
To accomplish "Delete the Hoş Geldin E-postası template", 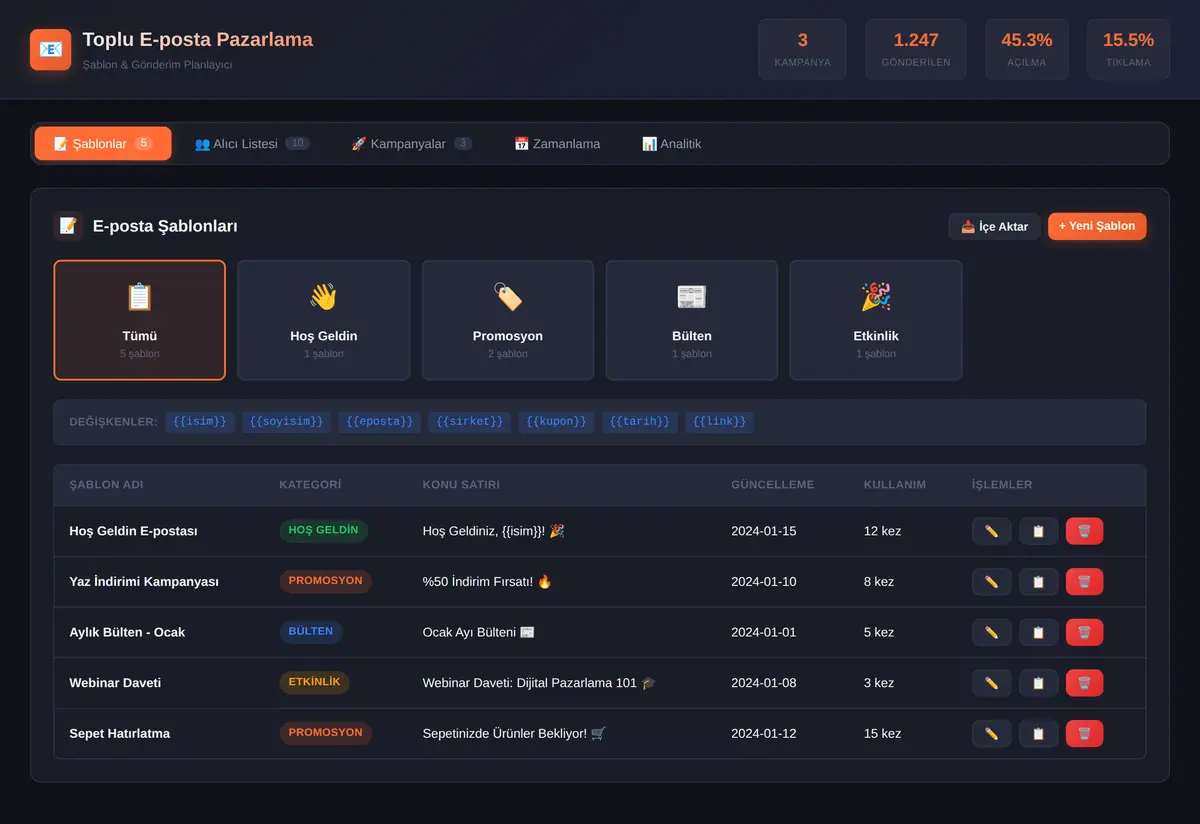I will tap(1084, 531).
